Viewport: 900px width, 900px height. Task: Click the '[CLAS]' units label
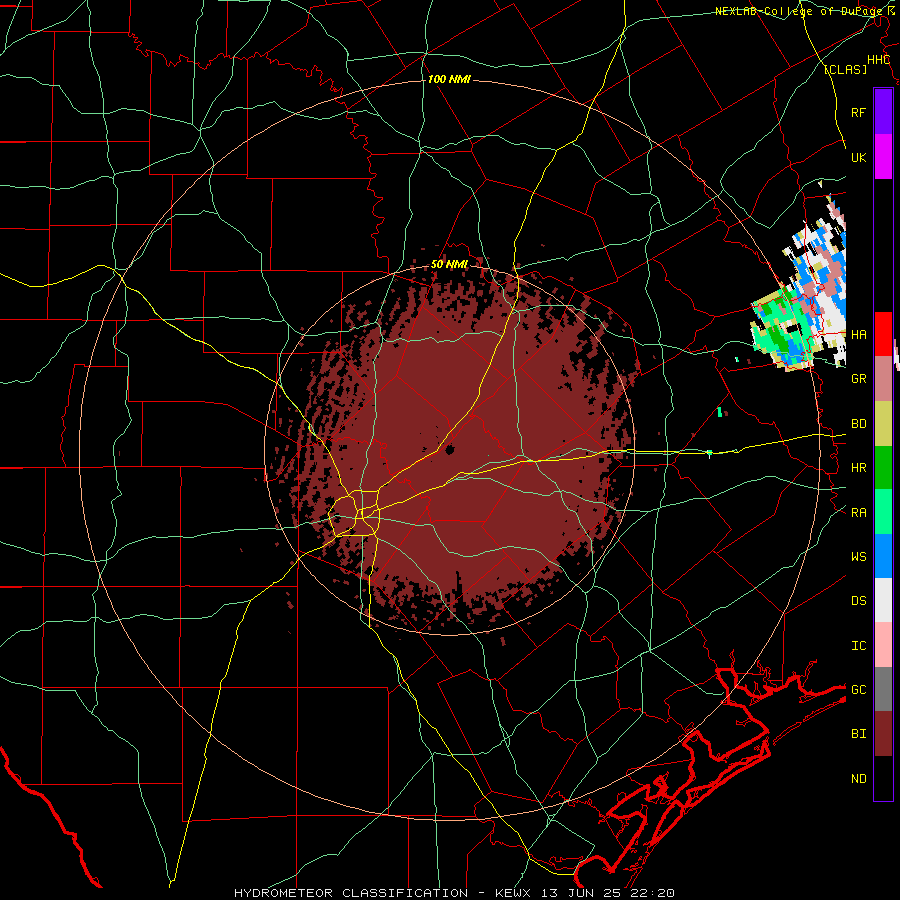click(845, 69)
